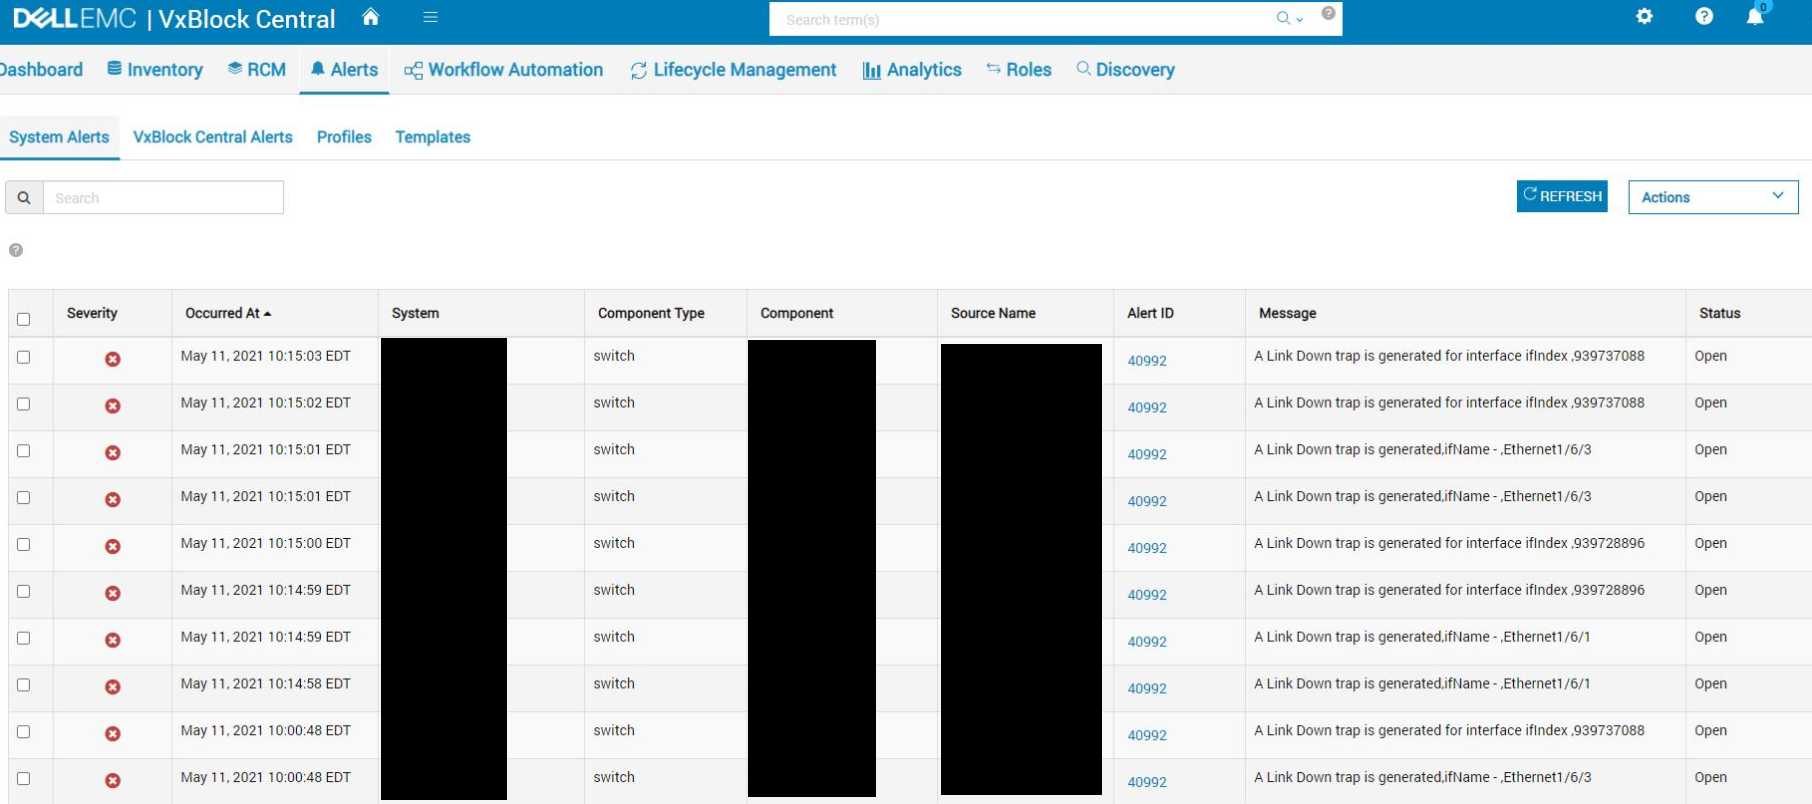Image resolution: width=1812 pixels, height=804 pixels.
Task: Click the magnifier icon beside alerts search
Action: (x=24, y=198)
